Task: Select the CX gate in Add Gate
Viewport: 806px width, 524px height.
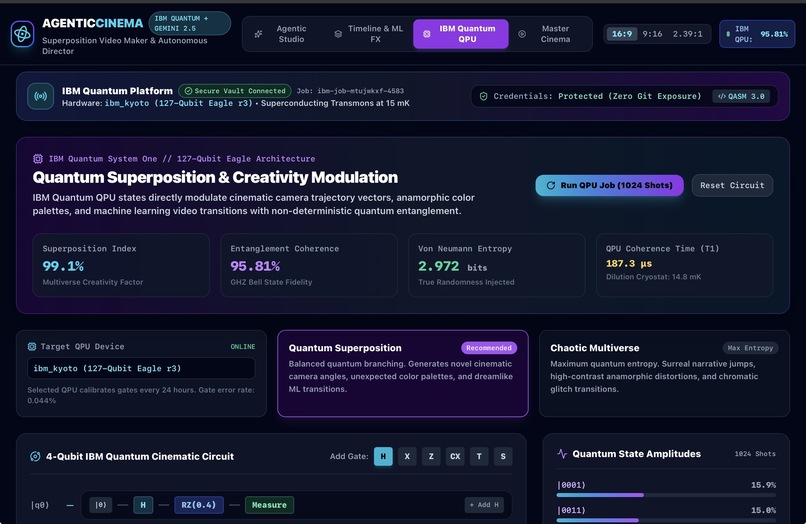Action: 455,457
